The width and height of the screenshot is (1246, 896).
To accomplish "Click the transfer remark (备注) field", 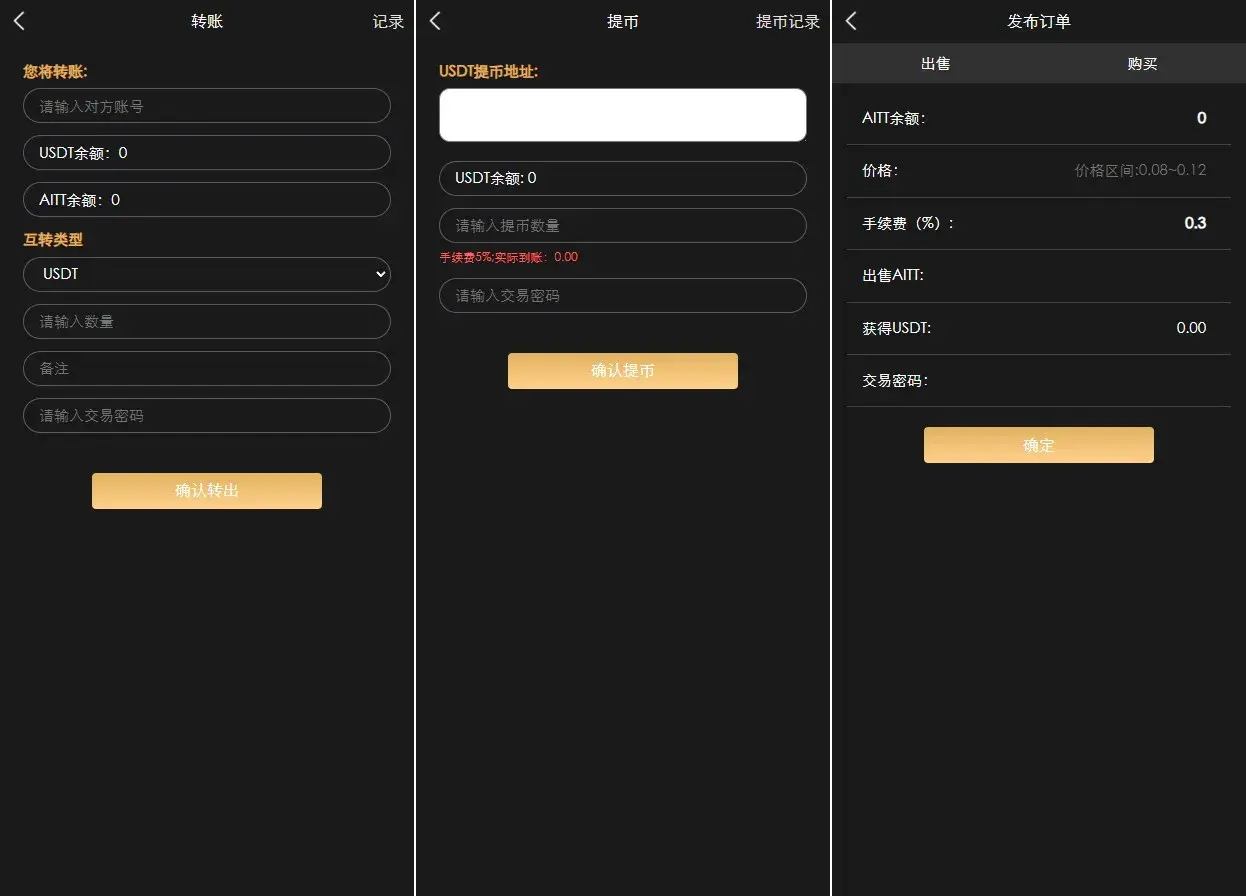I will [206, 369].
